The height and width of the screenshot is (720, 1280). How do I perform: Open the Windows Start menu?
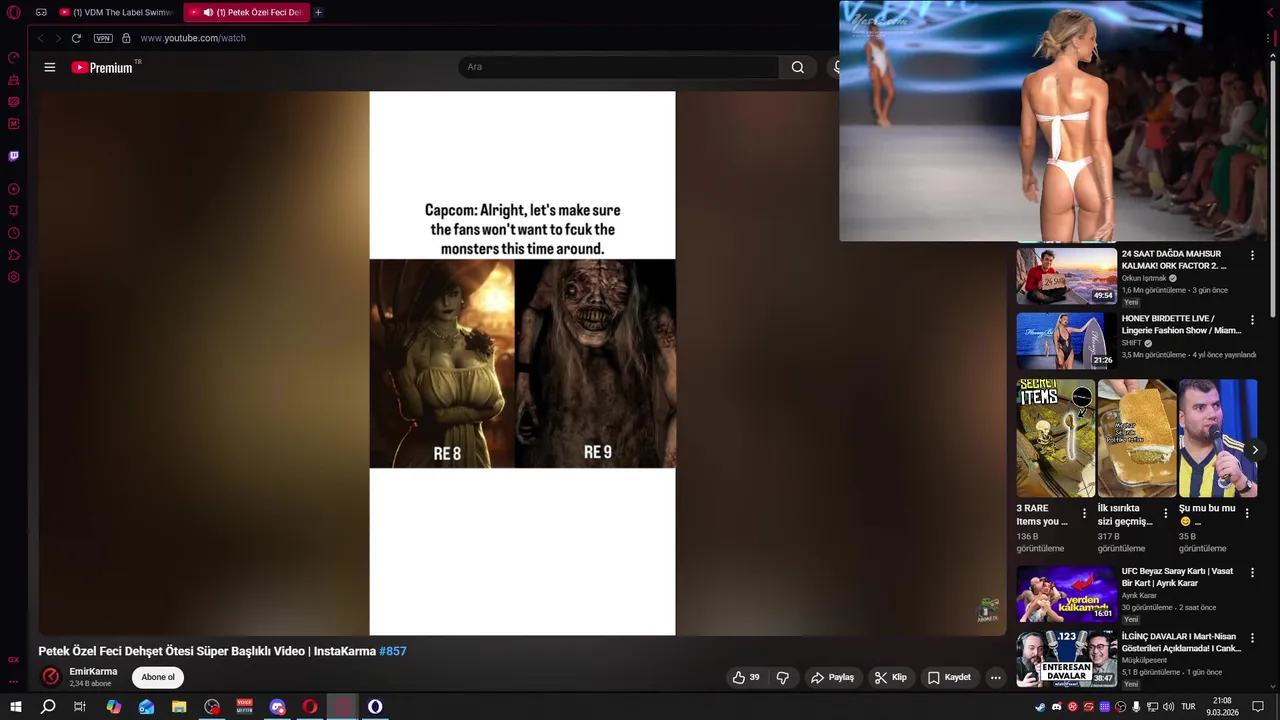(15, 707)
